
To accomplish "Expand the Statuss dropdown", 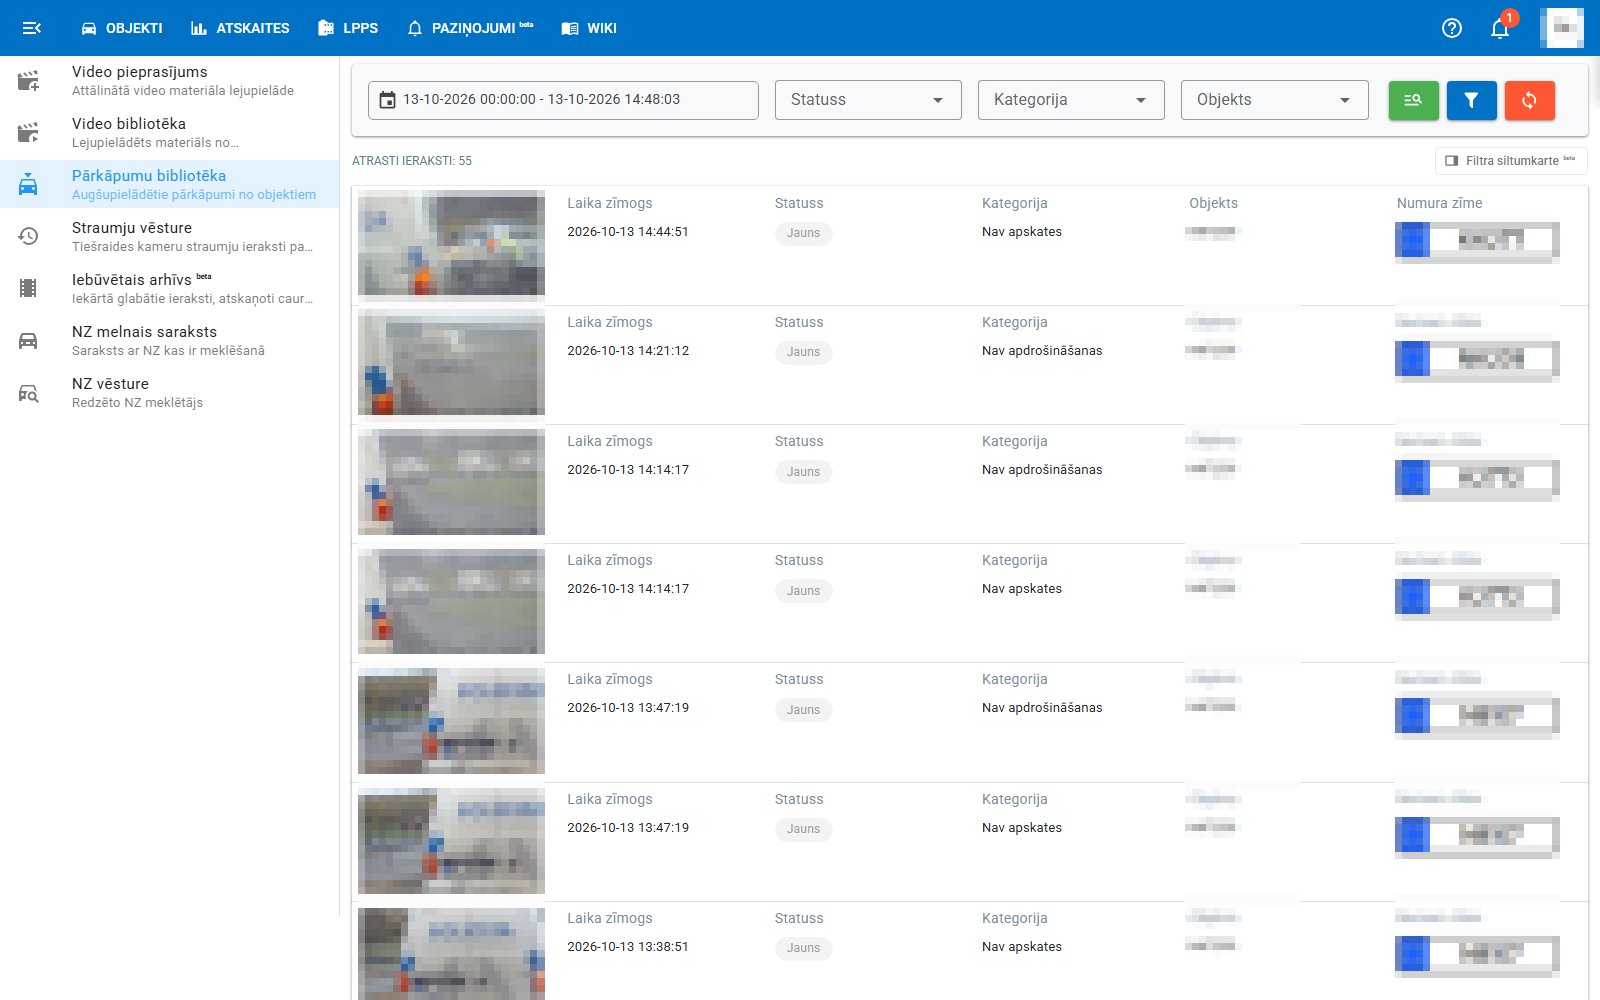I will pos(868,100).
